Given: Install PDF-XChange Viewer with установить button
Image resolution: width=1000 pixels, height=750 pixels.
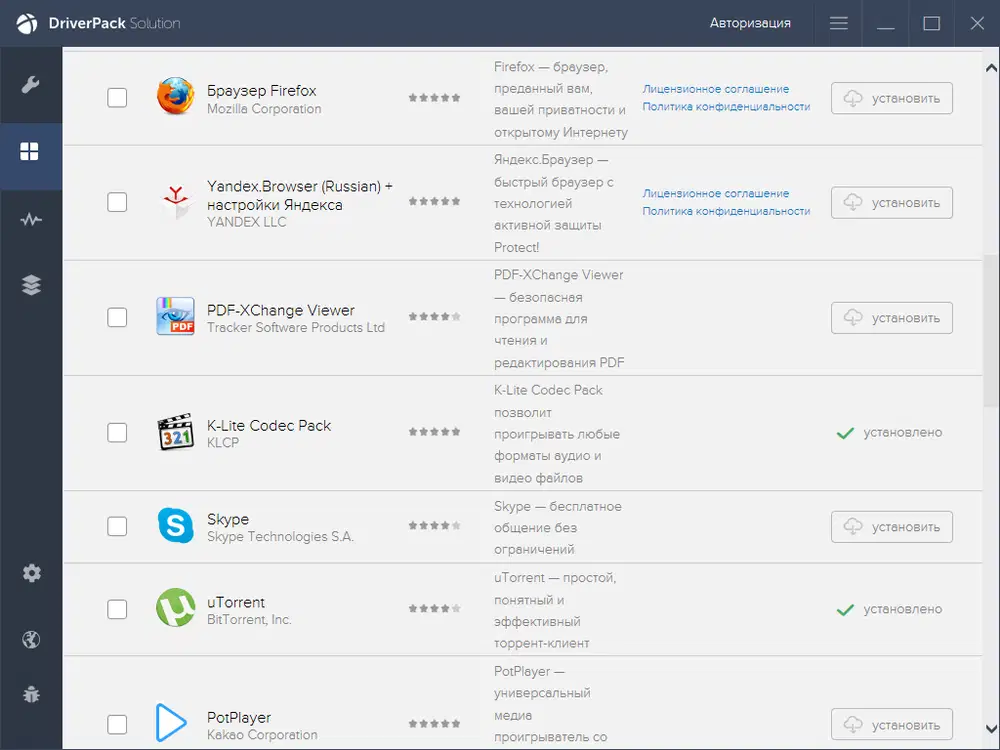Looking at the screenshot, I should [x=892, y=318].
